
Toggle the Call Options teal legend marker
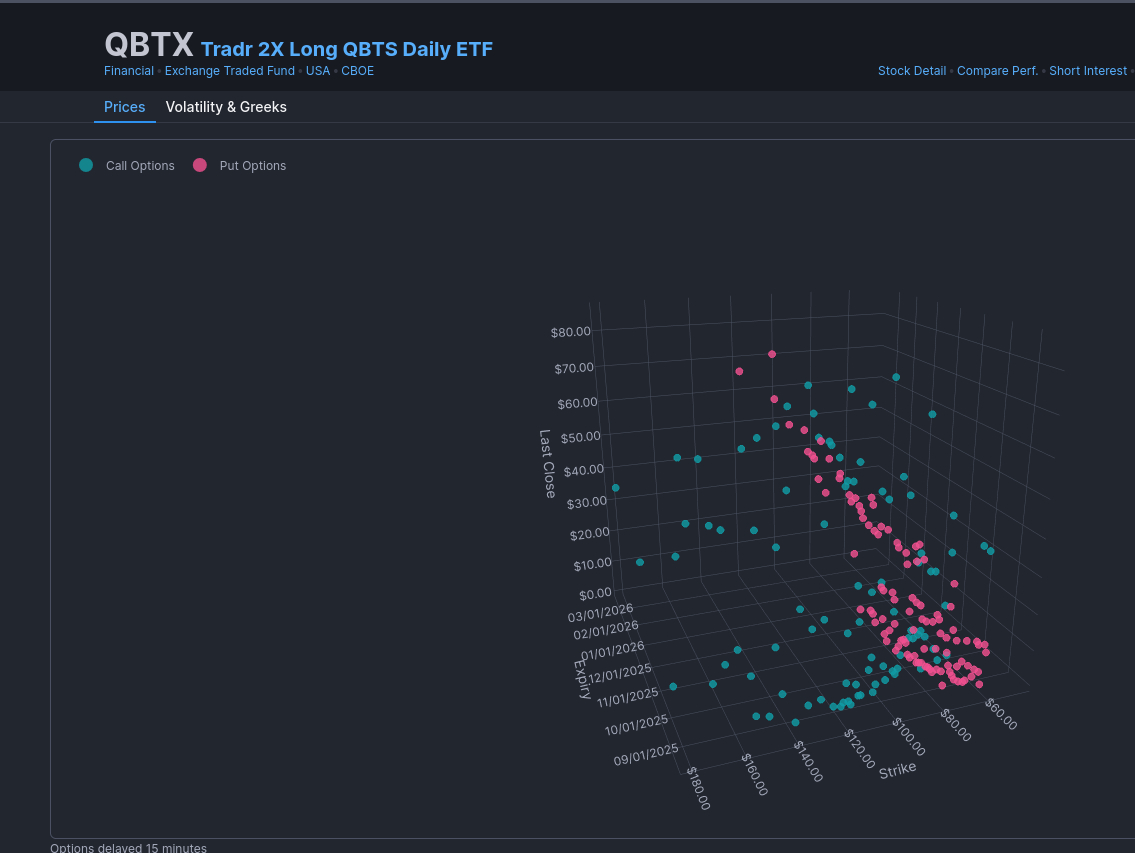86,165
